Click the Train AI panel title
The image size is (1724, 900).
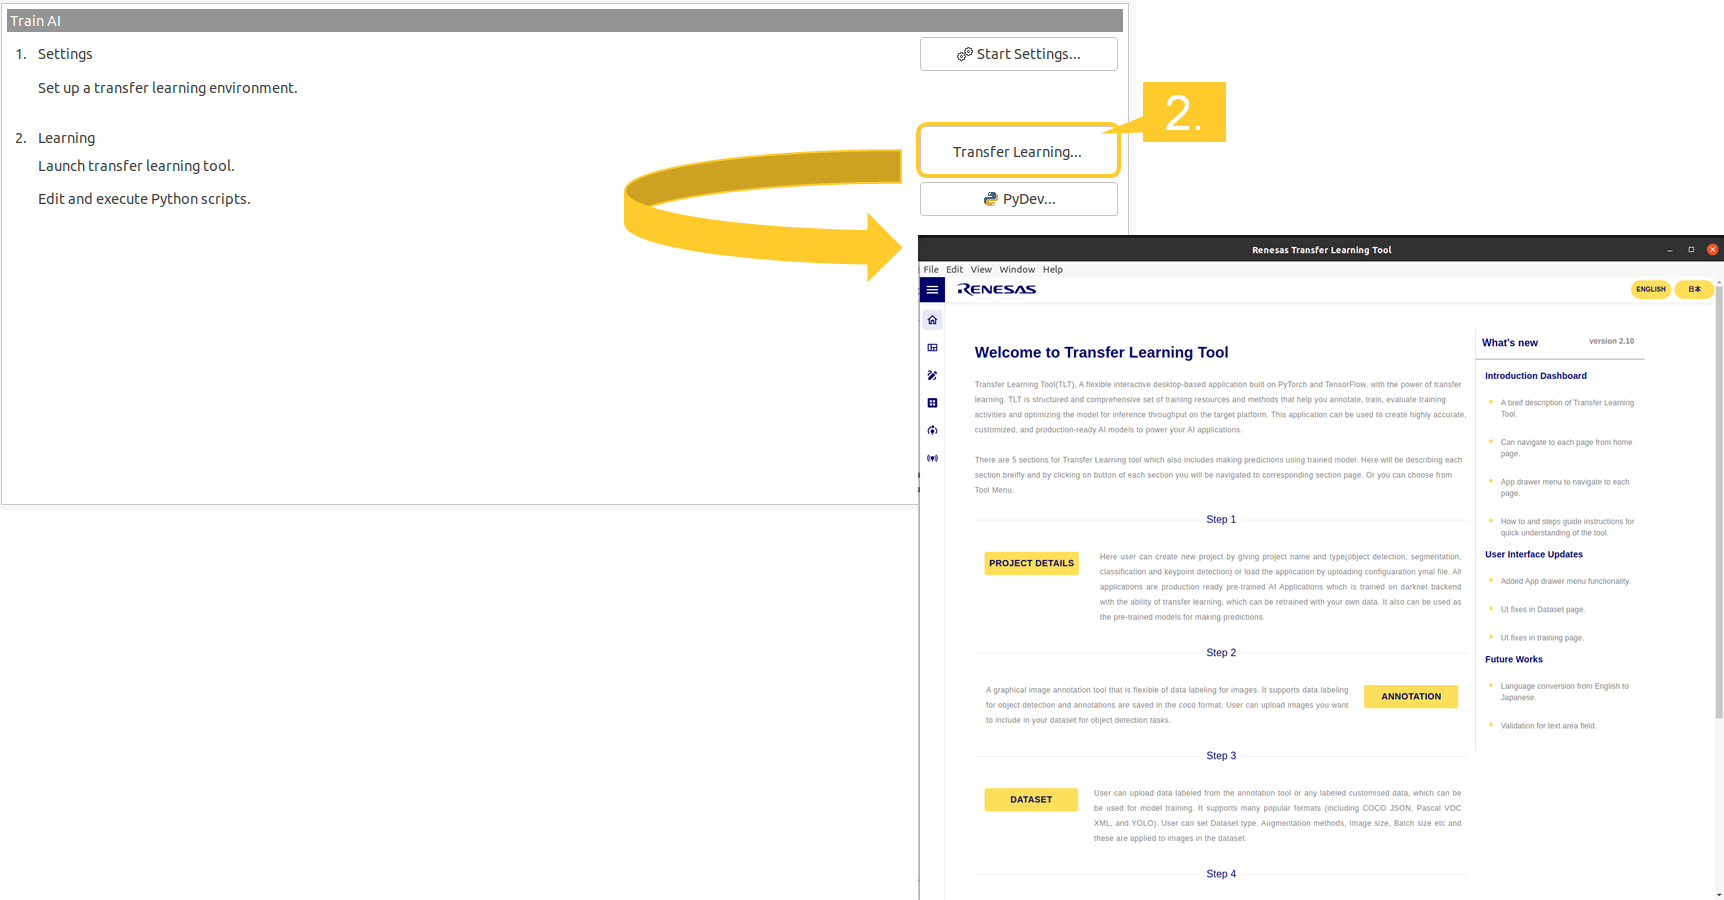(35, 21)
